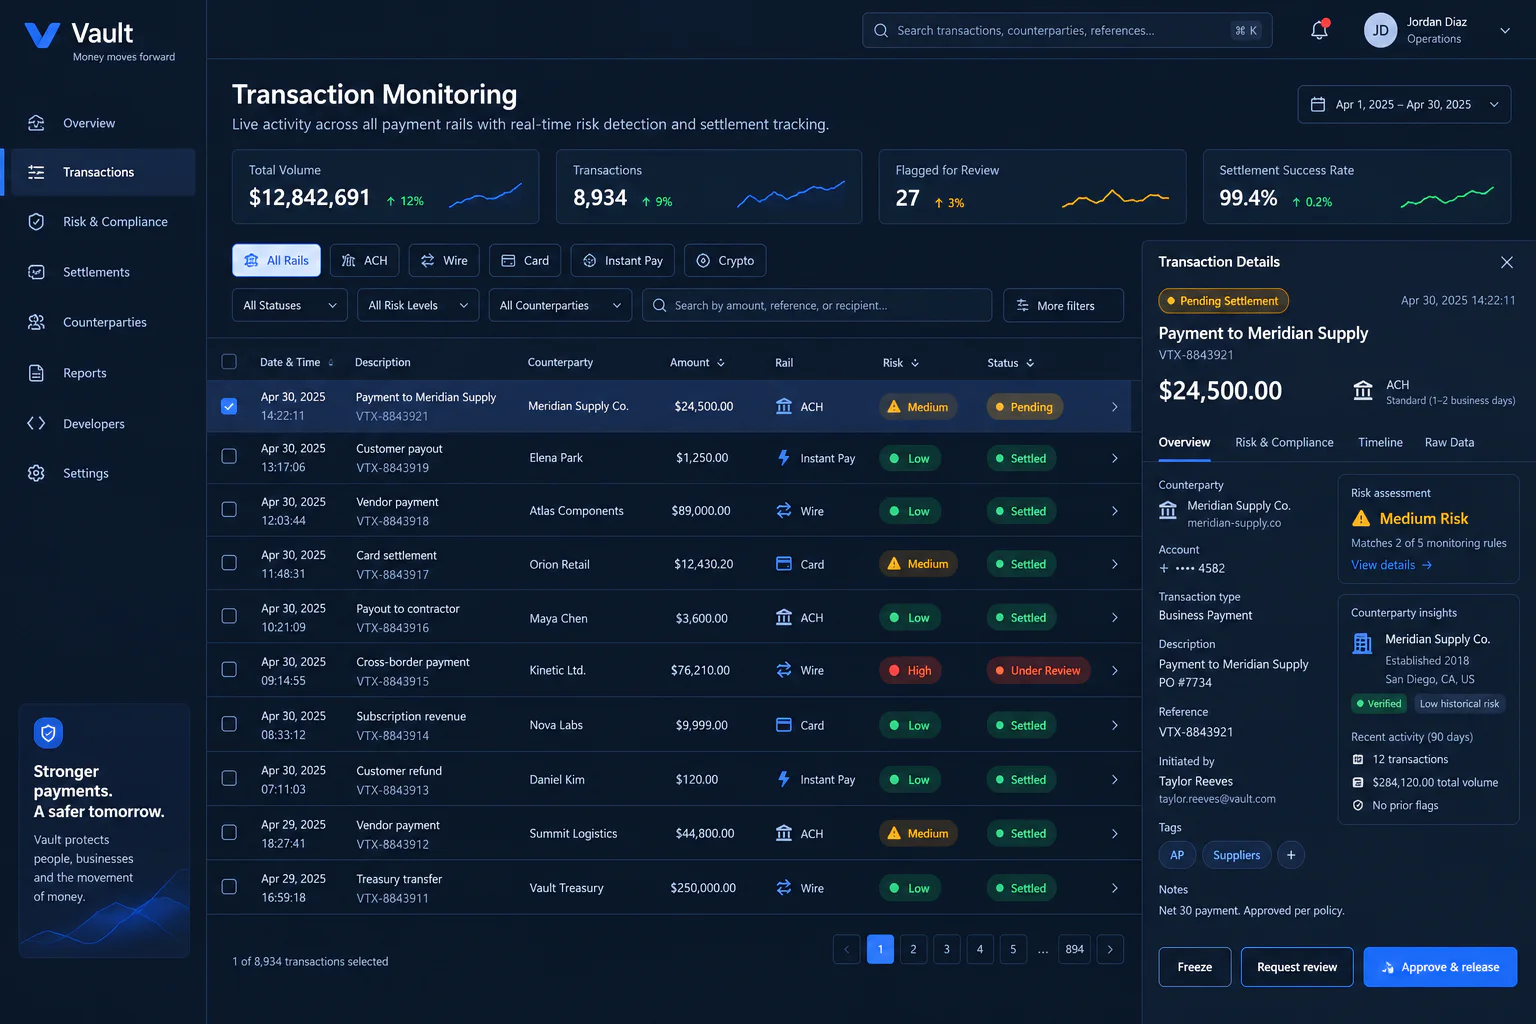This screenshot has height=1024, width=1536.
Task: Open the All Counterparties dropdown
Action: (560, 305)
